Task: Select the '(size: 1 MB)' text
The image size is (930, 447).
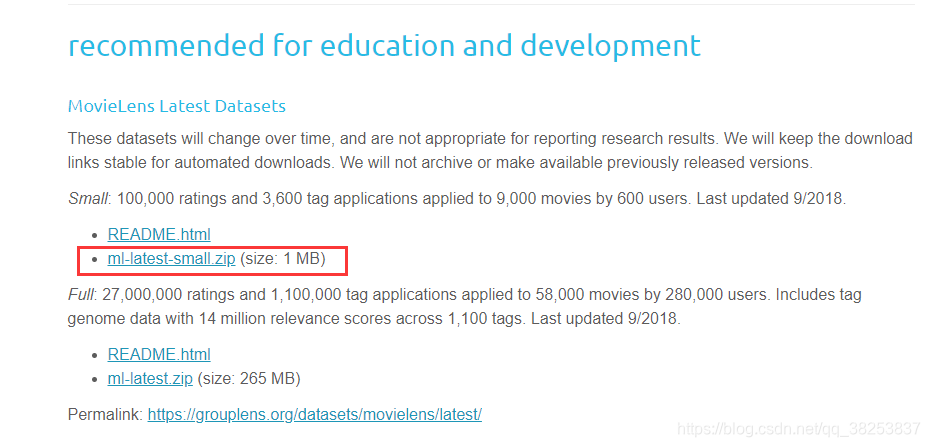Action: click(283, 258)
